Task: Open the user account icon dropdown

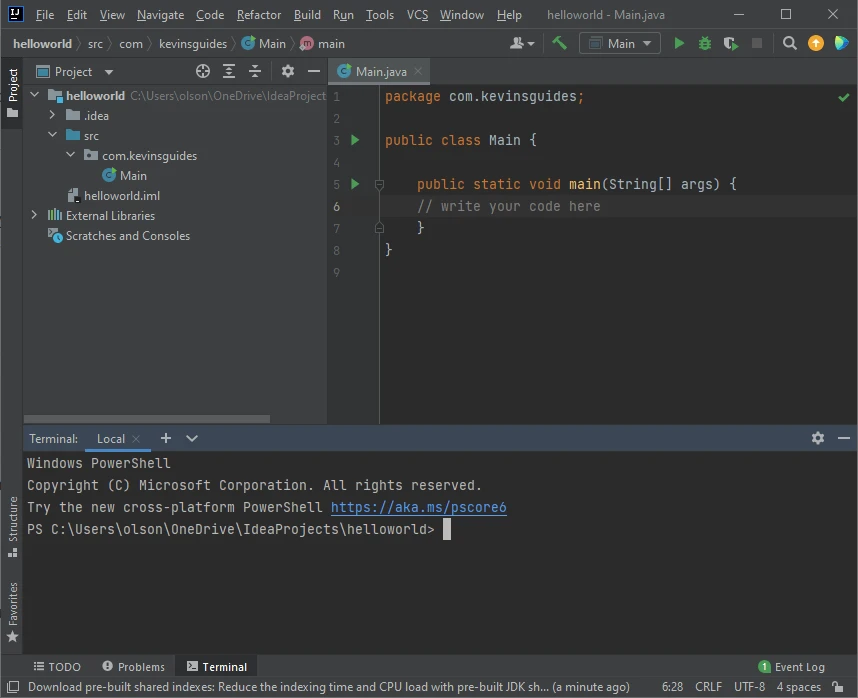Action: click(522, 43)
